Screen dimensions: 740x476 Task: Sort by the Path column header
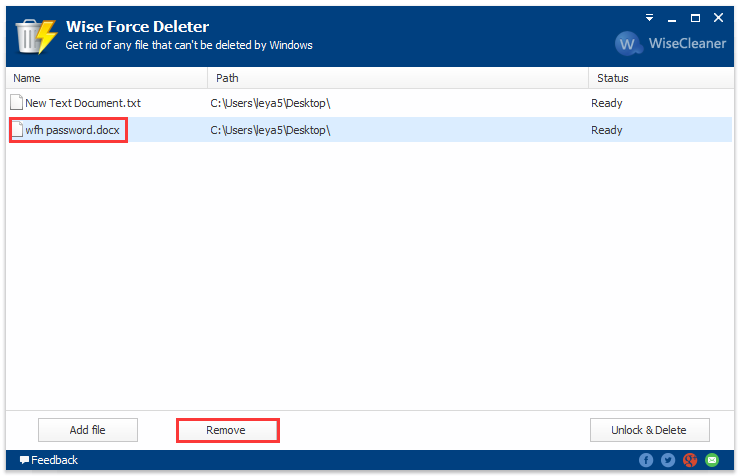(398, 78)
